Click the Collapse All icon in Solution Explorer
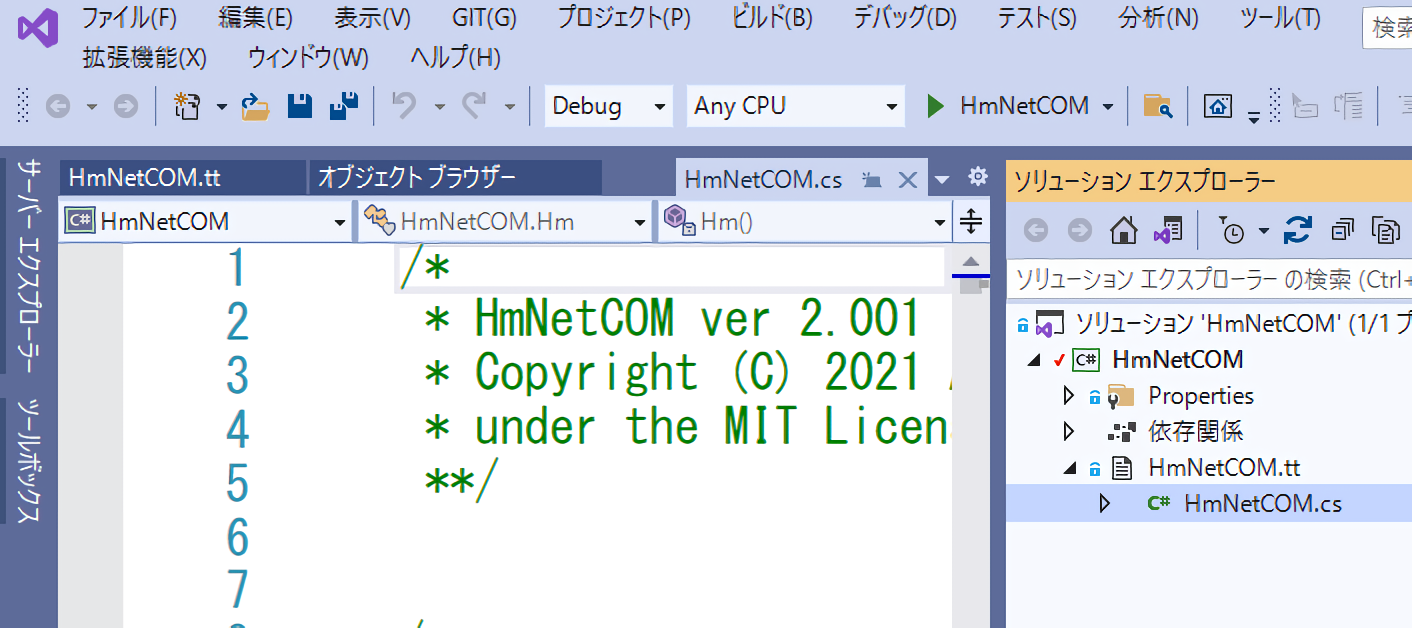This screenshot has height=628, width=1412. click(x=1343, y=232)
